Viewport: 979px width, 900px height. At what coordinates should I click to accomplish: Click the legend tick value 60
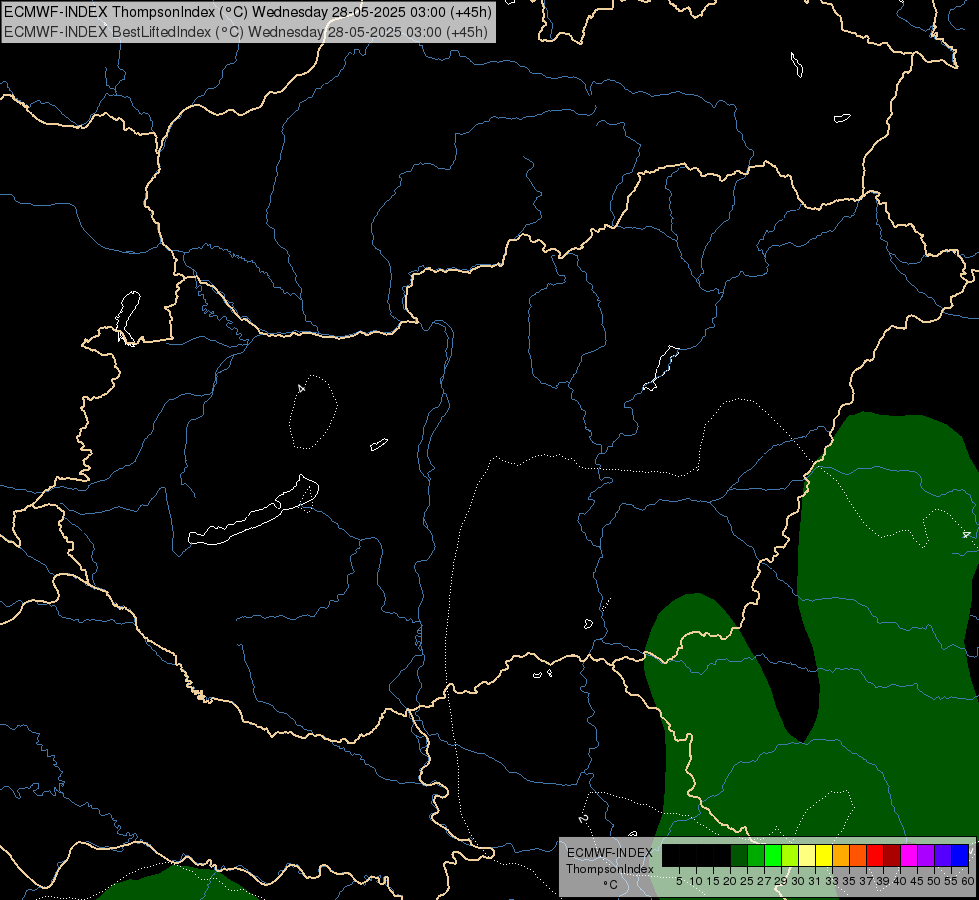967,881
